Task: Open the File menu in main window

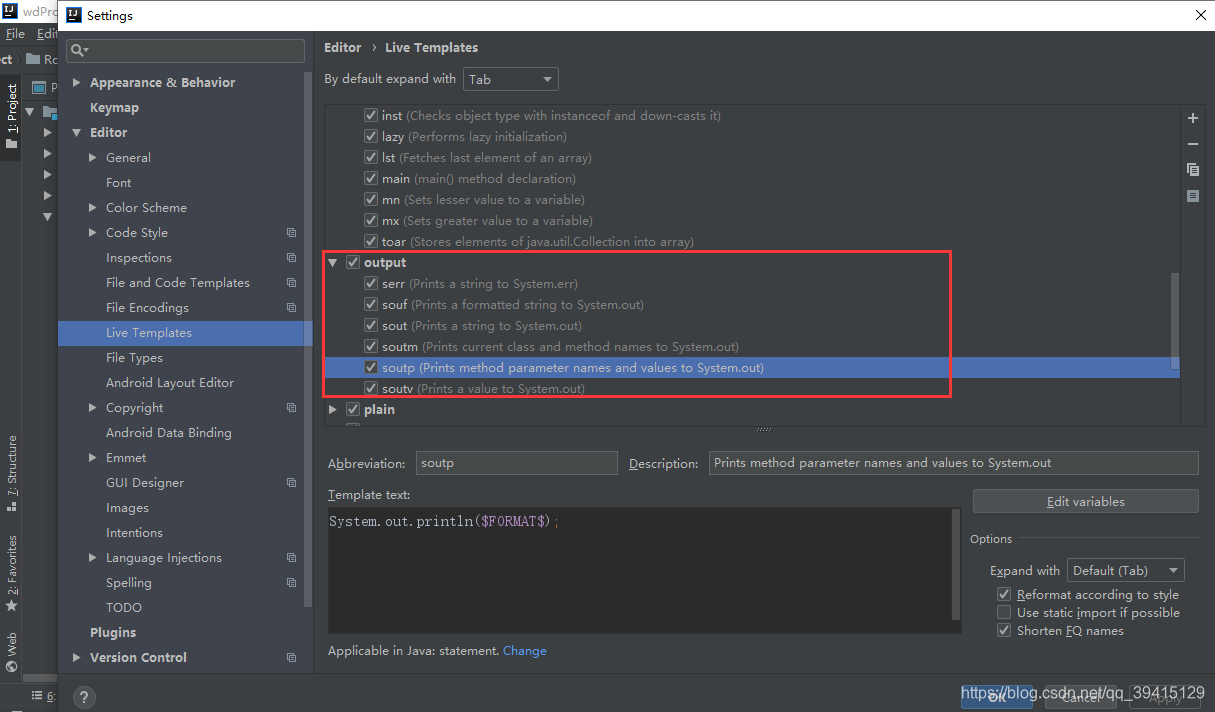Action: tap(15, 34)
